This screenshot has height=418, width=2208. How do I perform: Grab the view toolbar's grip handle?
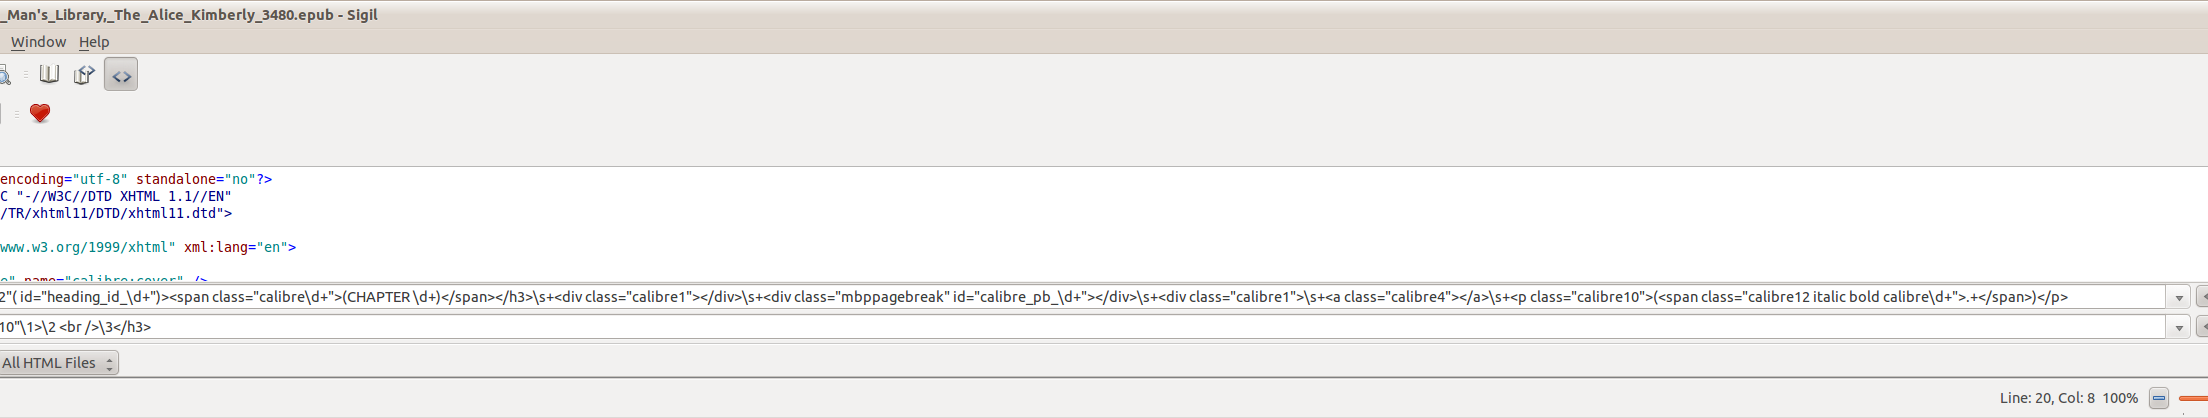point(26,75)
